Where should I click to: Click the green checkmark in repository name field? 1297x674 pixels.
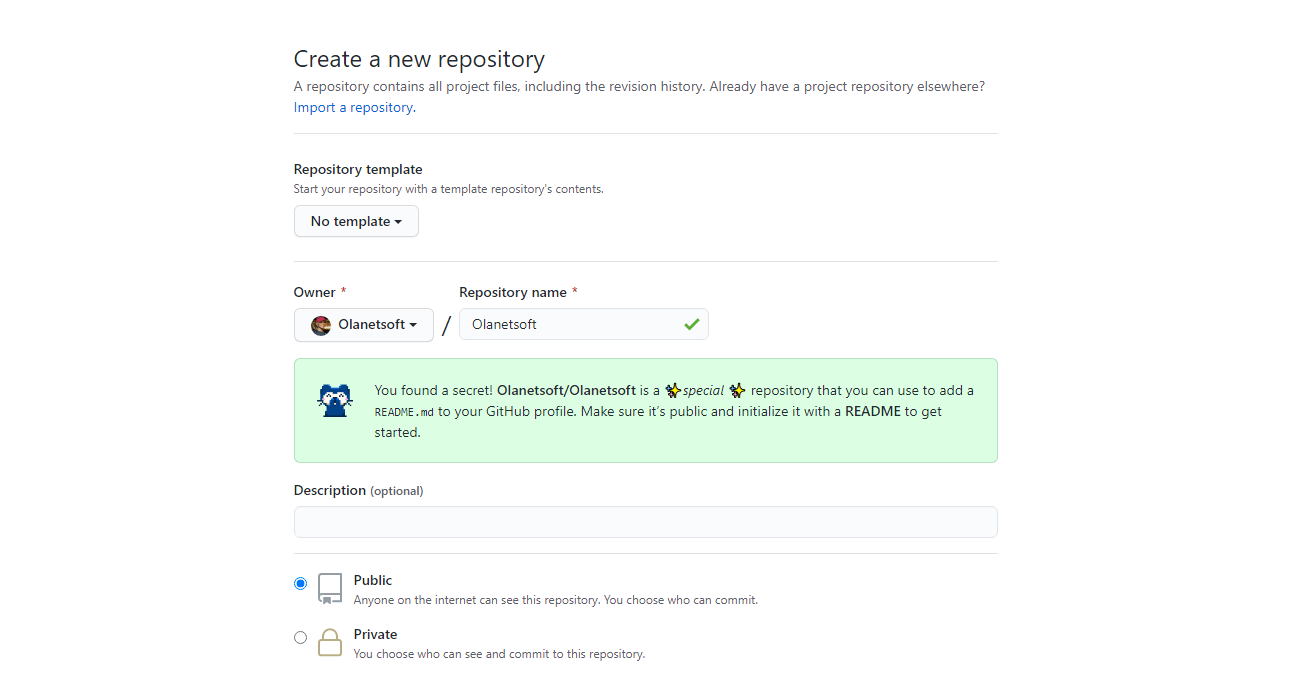coord(691,324)
